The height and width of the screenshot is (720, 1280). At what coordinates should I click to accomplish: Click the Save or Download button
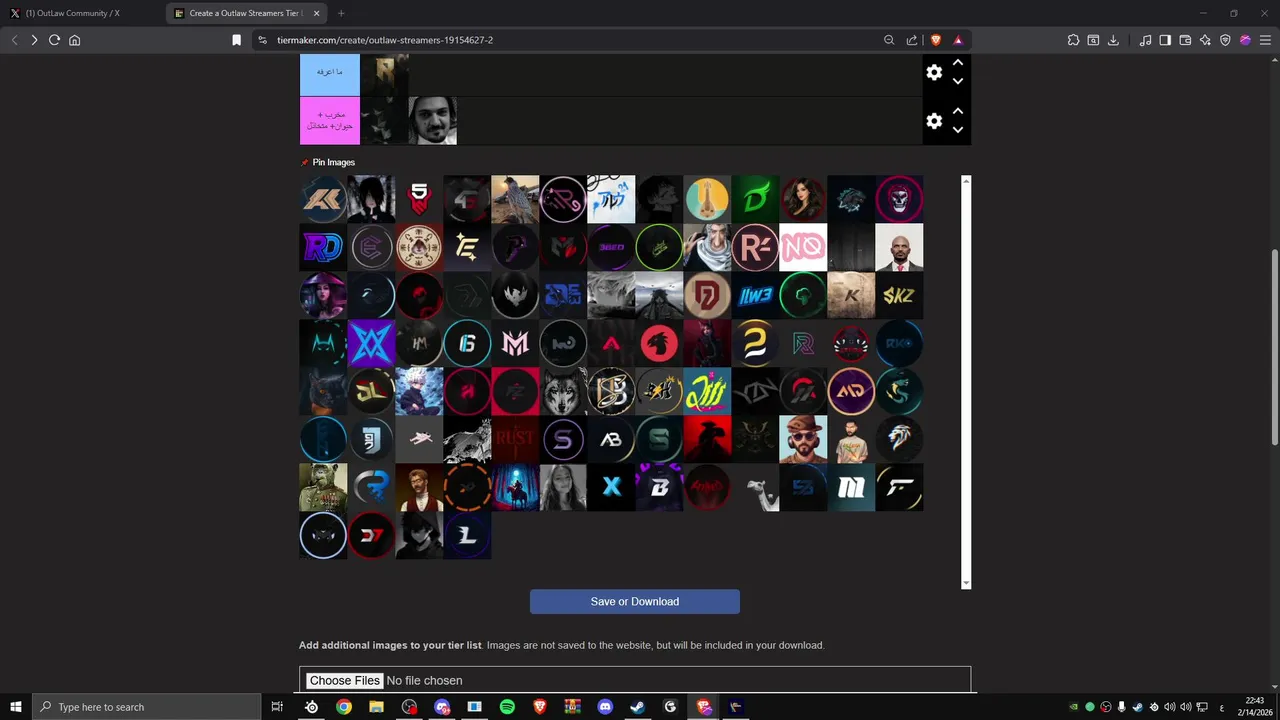click(x=635, y=601)
